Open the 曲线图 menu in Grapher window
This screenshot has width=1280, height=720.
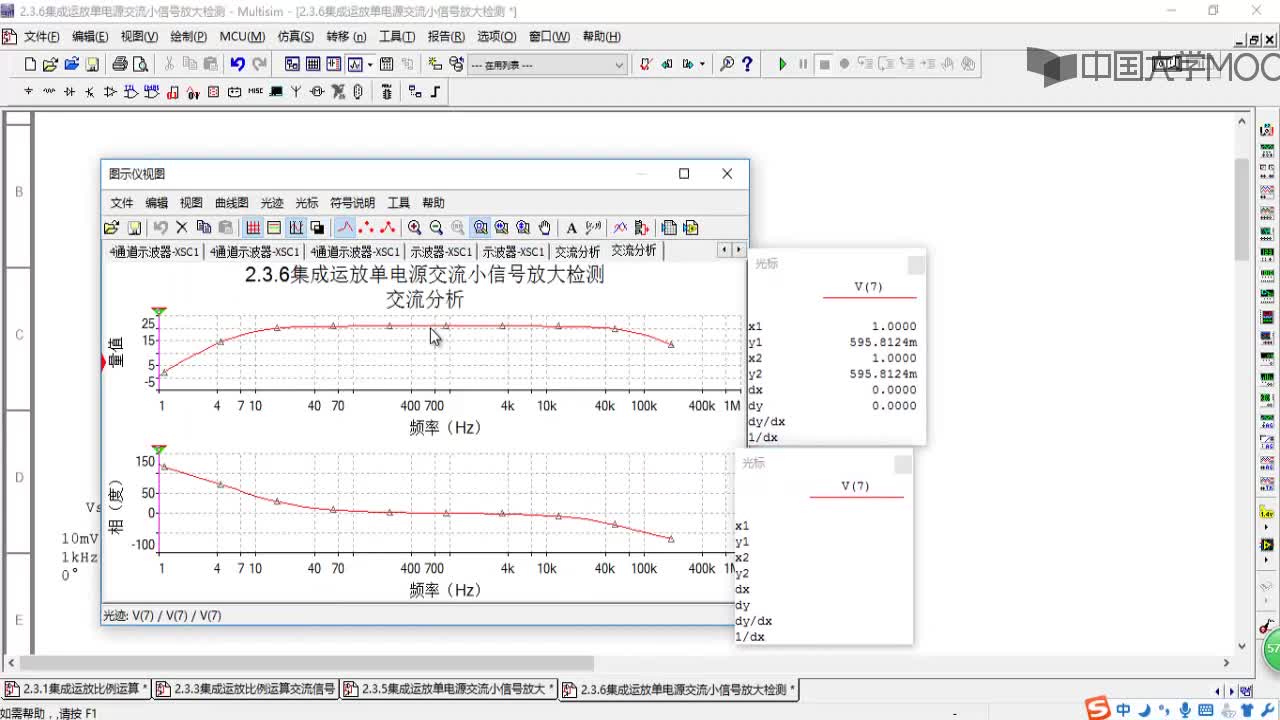coord(231,203)
